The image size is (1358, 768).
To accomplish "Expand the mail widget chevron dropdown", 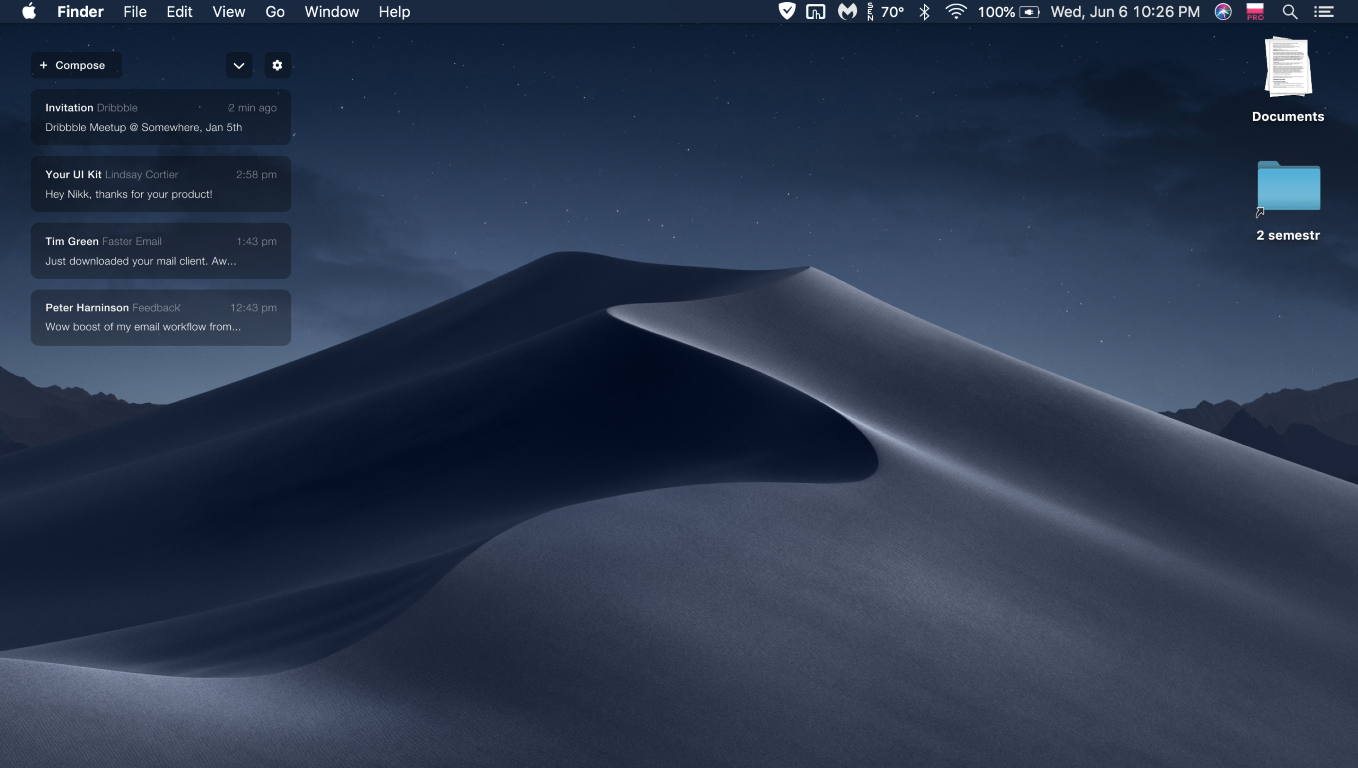I will point(239,65).
